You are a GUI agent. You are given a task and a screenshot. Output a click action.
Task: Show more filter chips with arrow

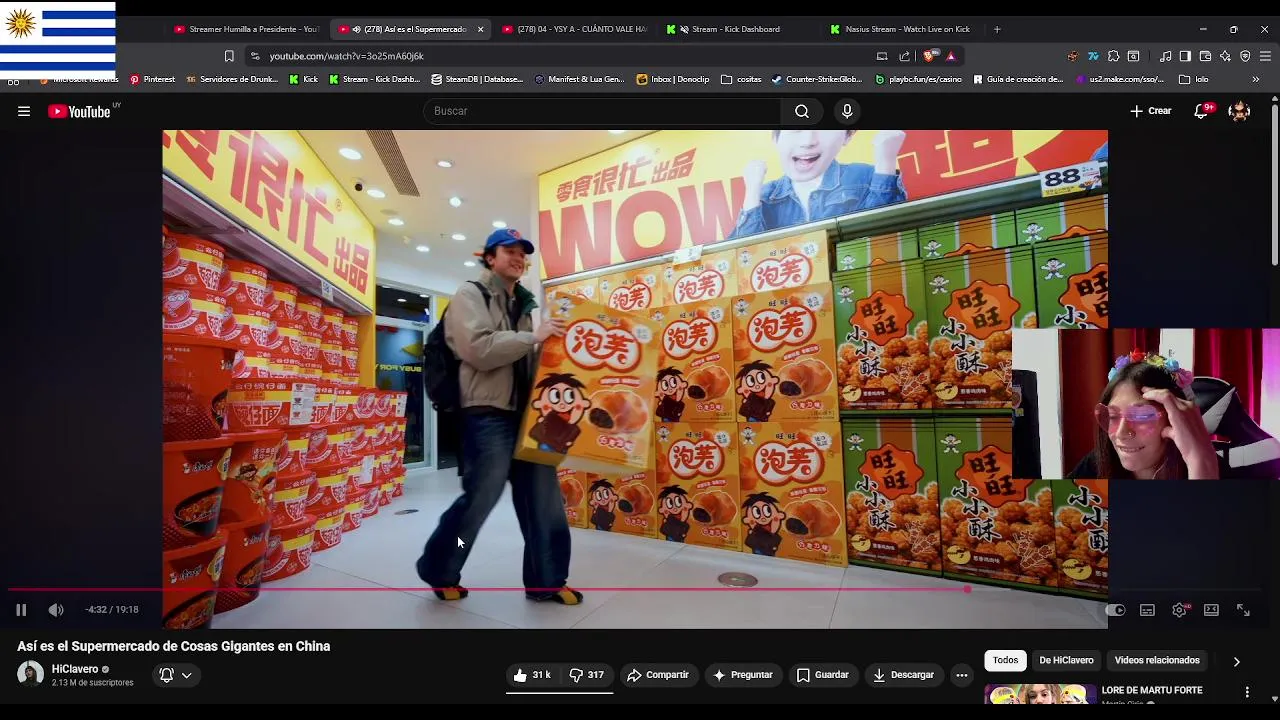coord(1236,661)
